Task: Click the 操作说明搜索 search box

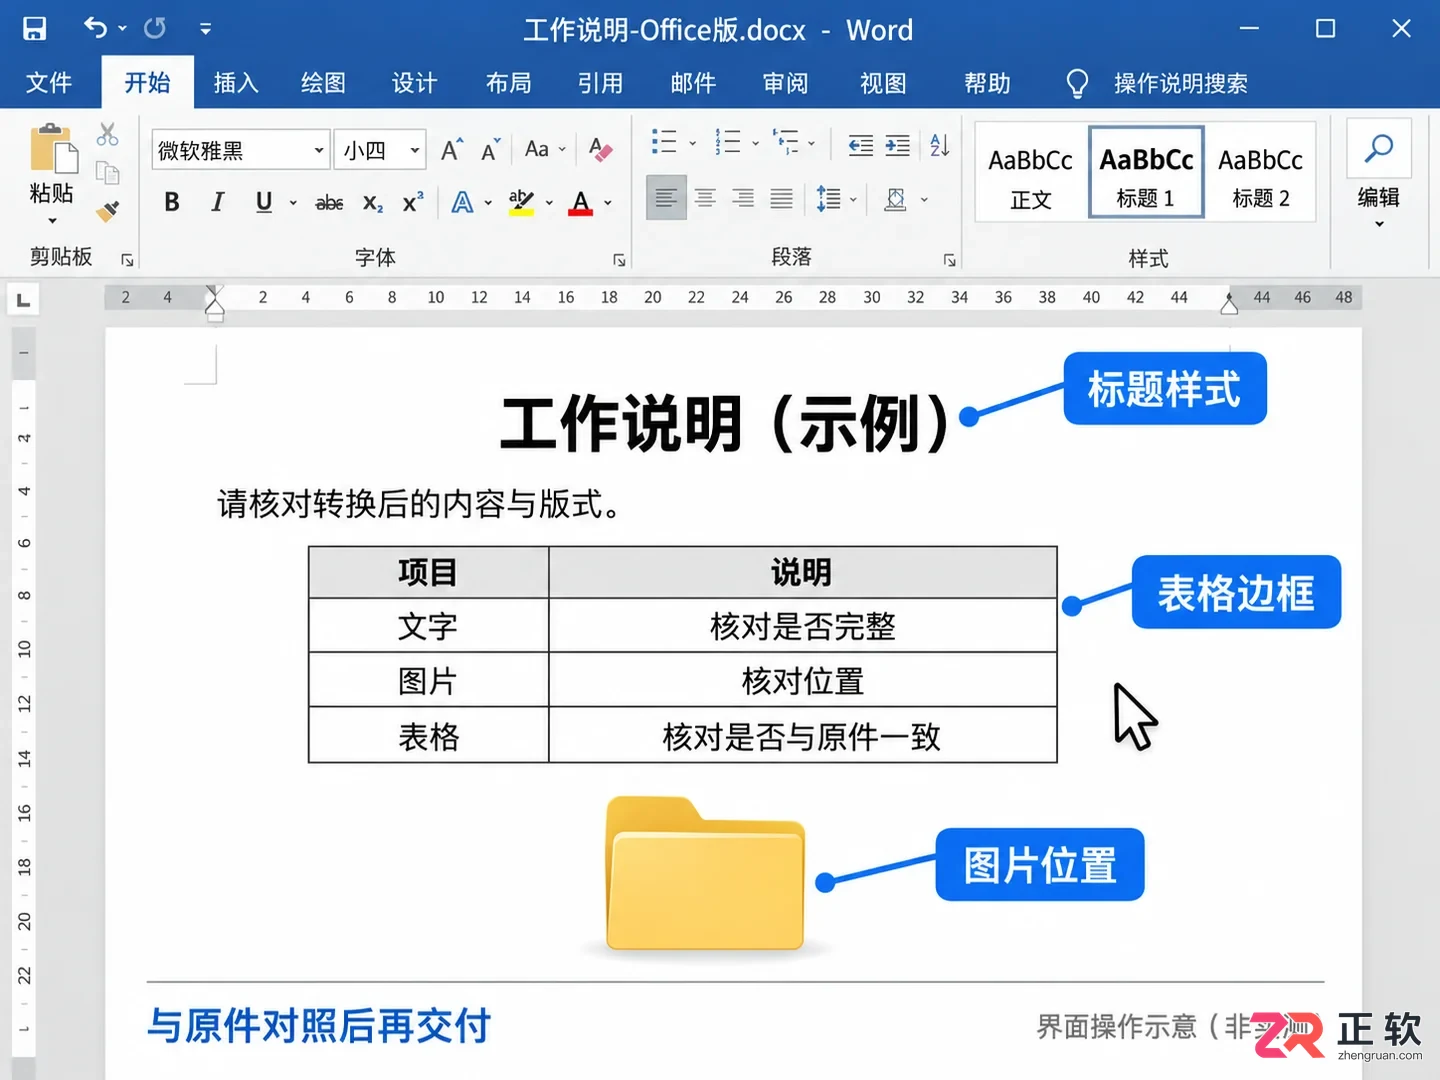Action: tap(1181, 83)
